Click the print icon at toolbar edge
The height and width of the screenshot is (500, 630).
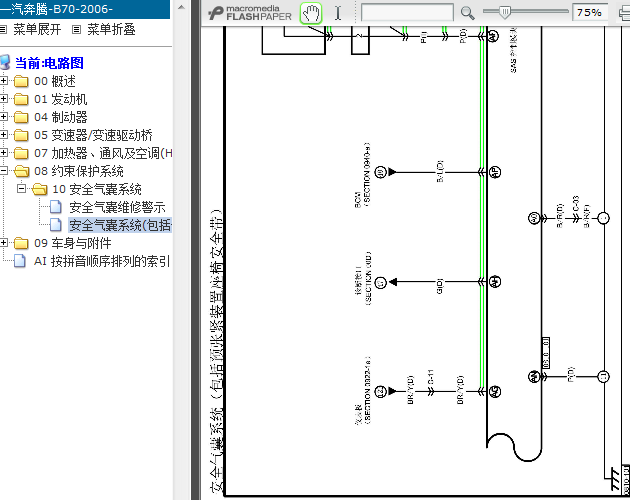[624, 13]
